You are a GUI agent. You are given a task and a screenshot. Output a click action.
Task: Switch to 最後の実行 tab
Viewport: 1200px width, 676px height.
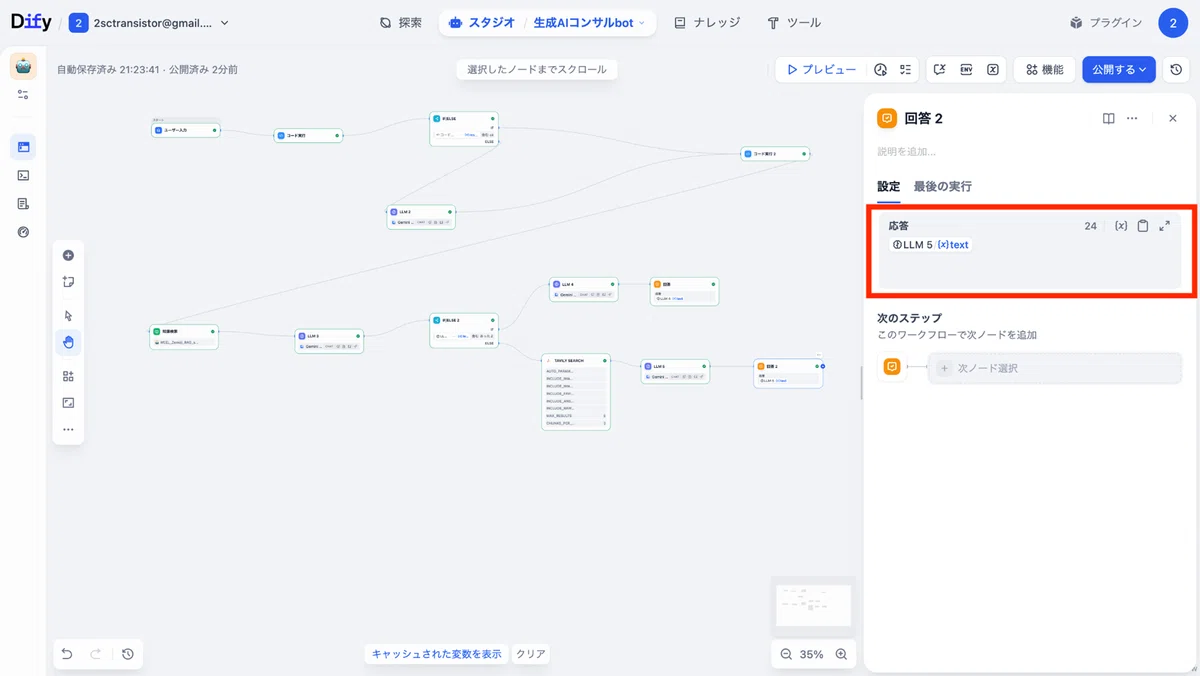point(942,187)
